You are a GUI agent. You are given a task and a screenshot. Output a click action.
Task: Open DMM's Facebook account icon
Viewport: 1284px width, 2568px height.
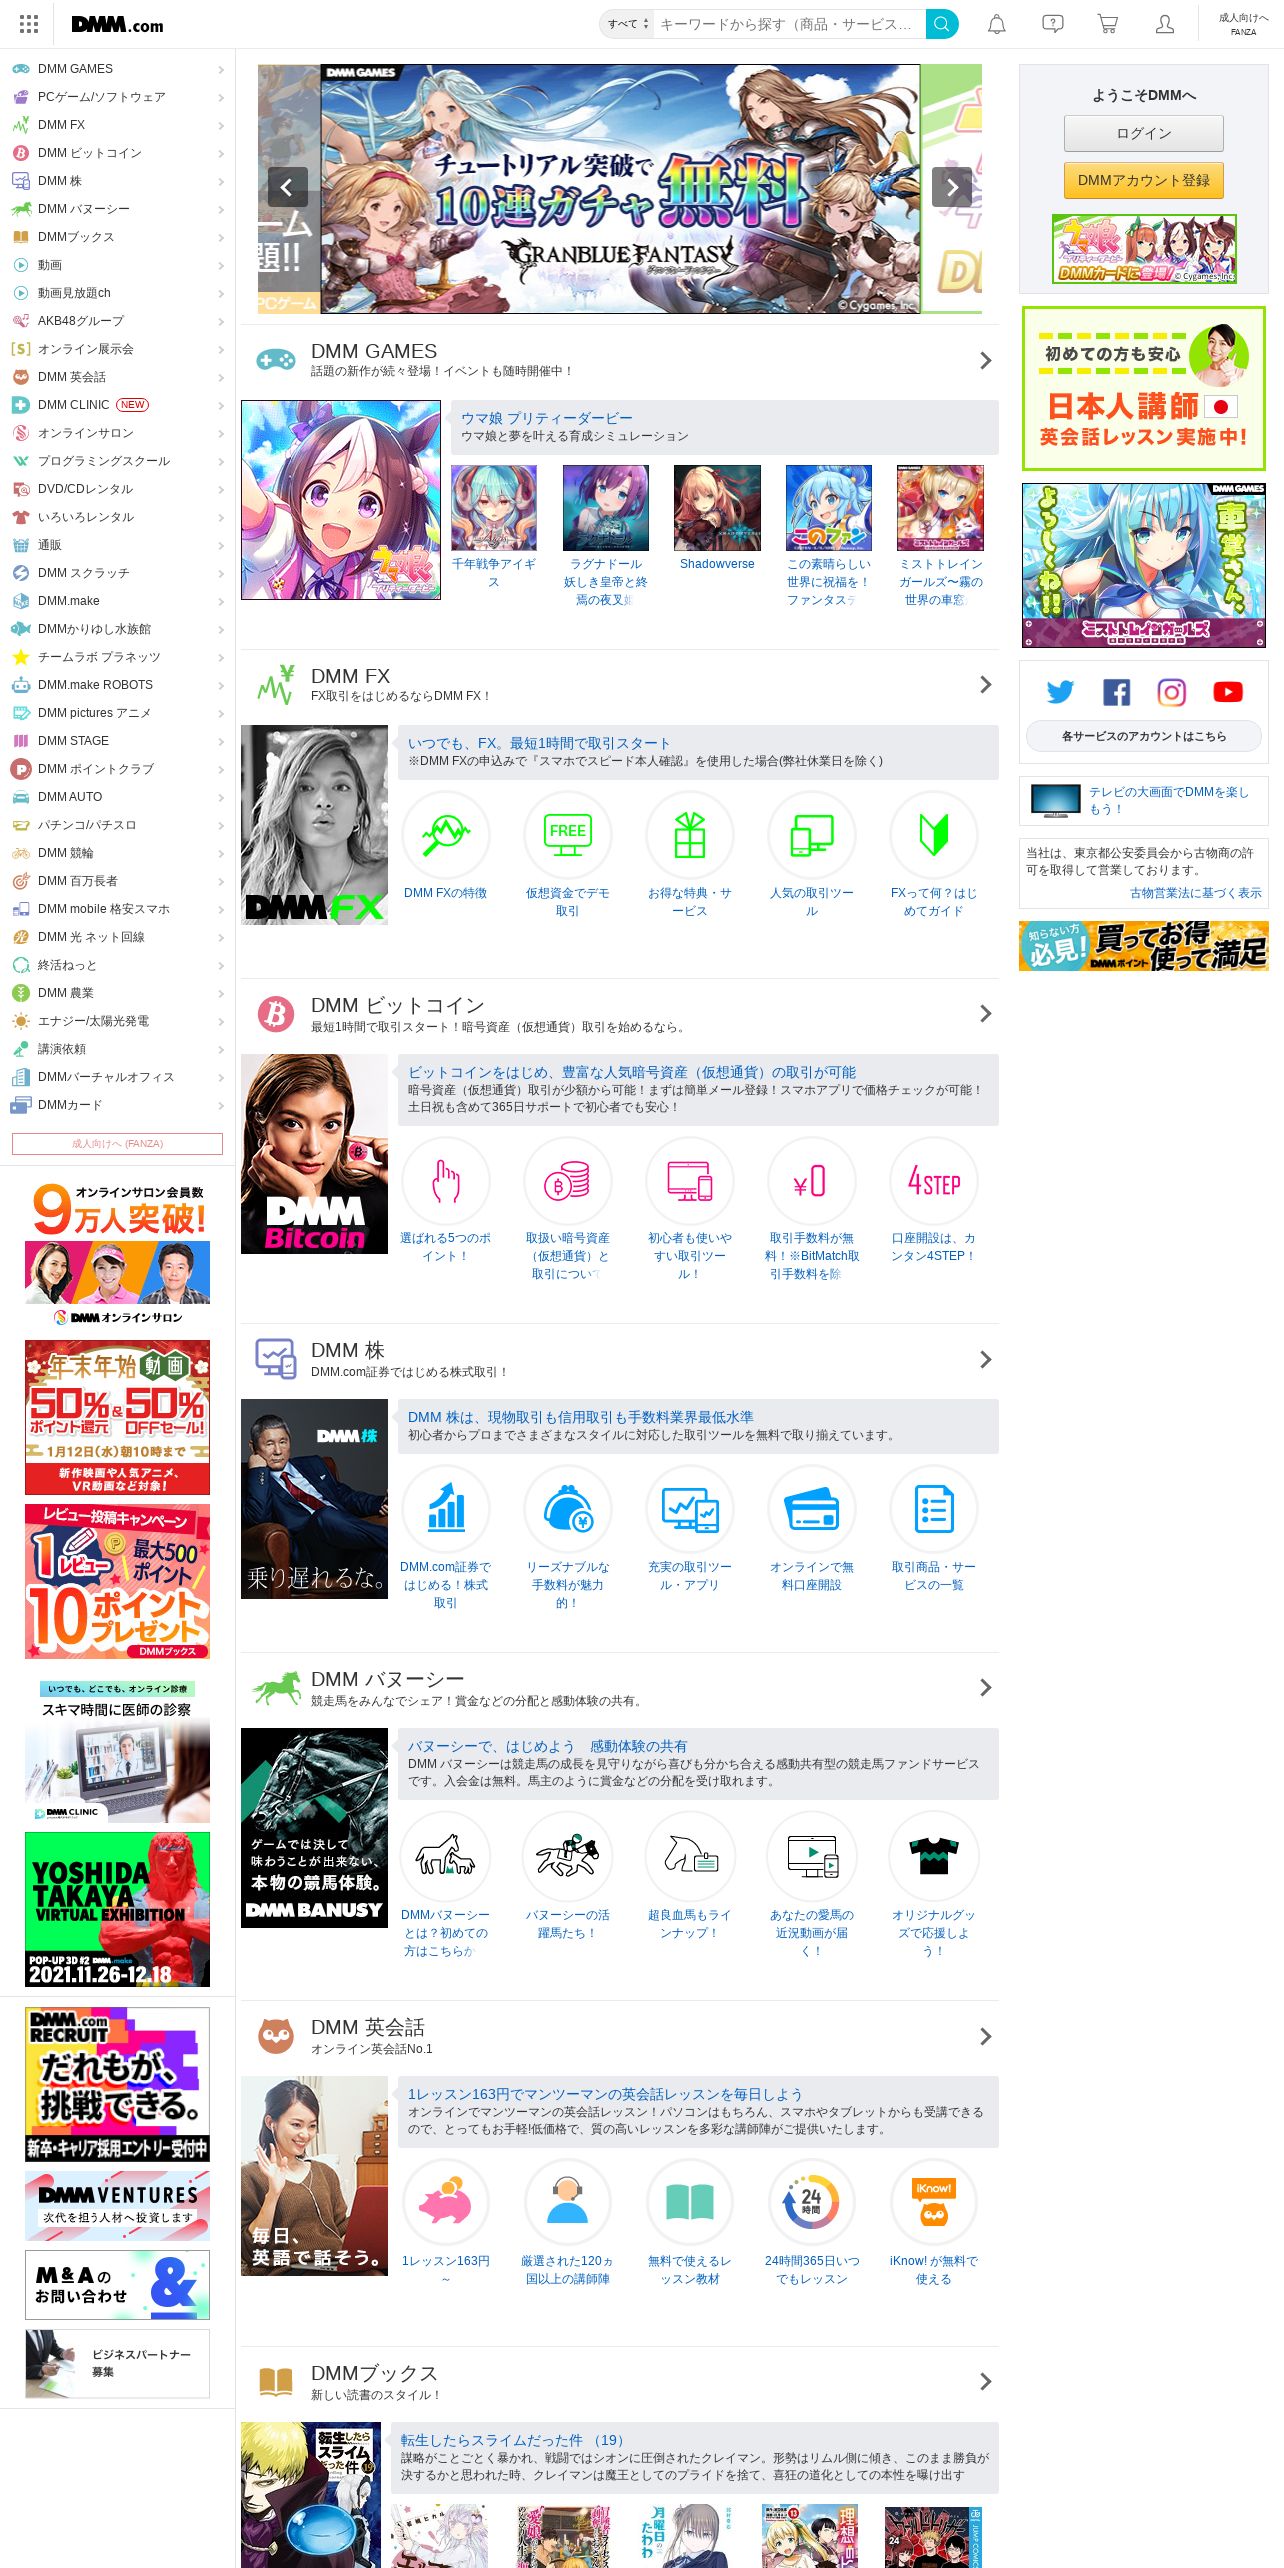pos(1116,692)
